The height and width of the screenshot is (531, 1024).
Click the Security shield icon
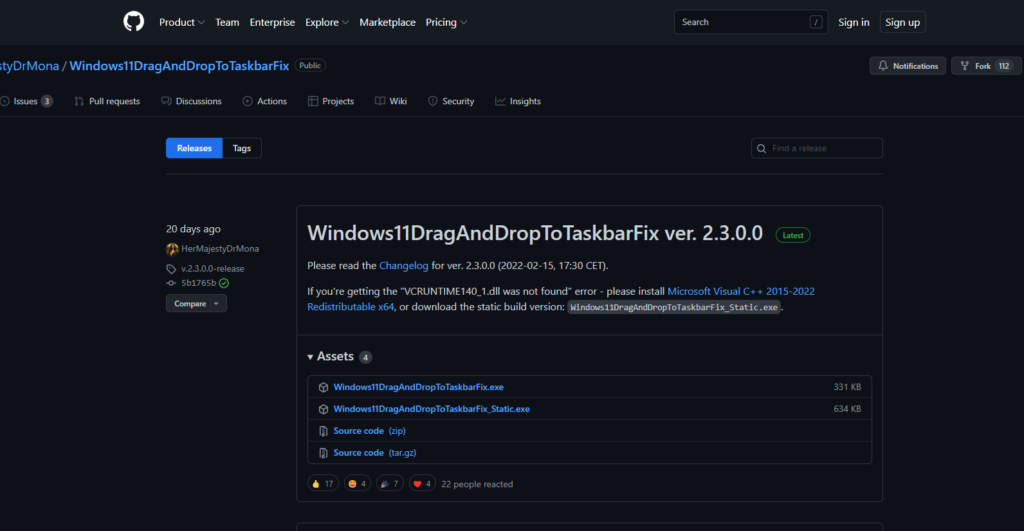(x=432, y=101)
